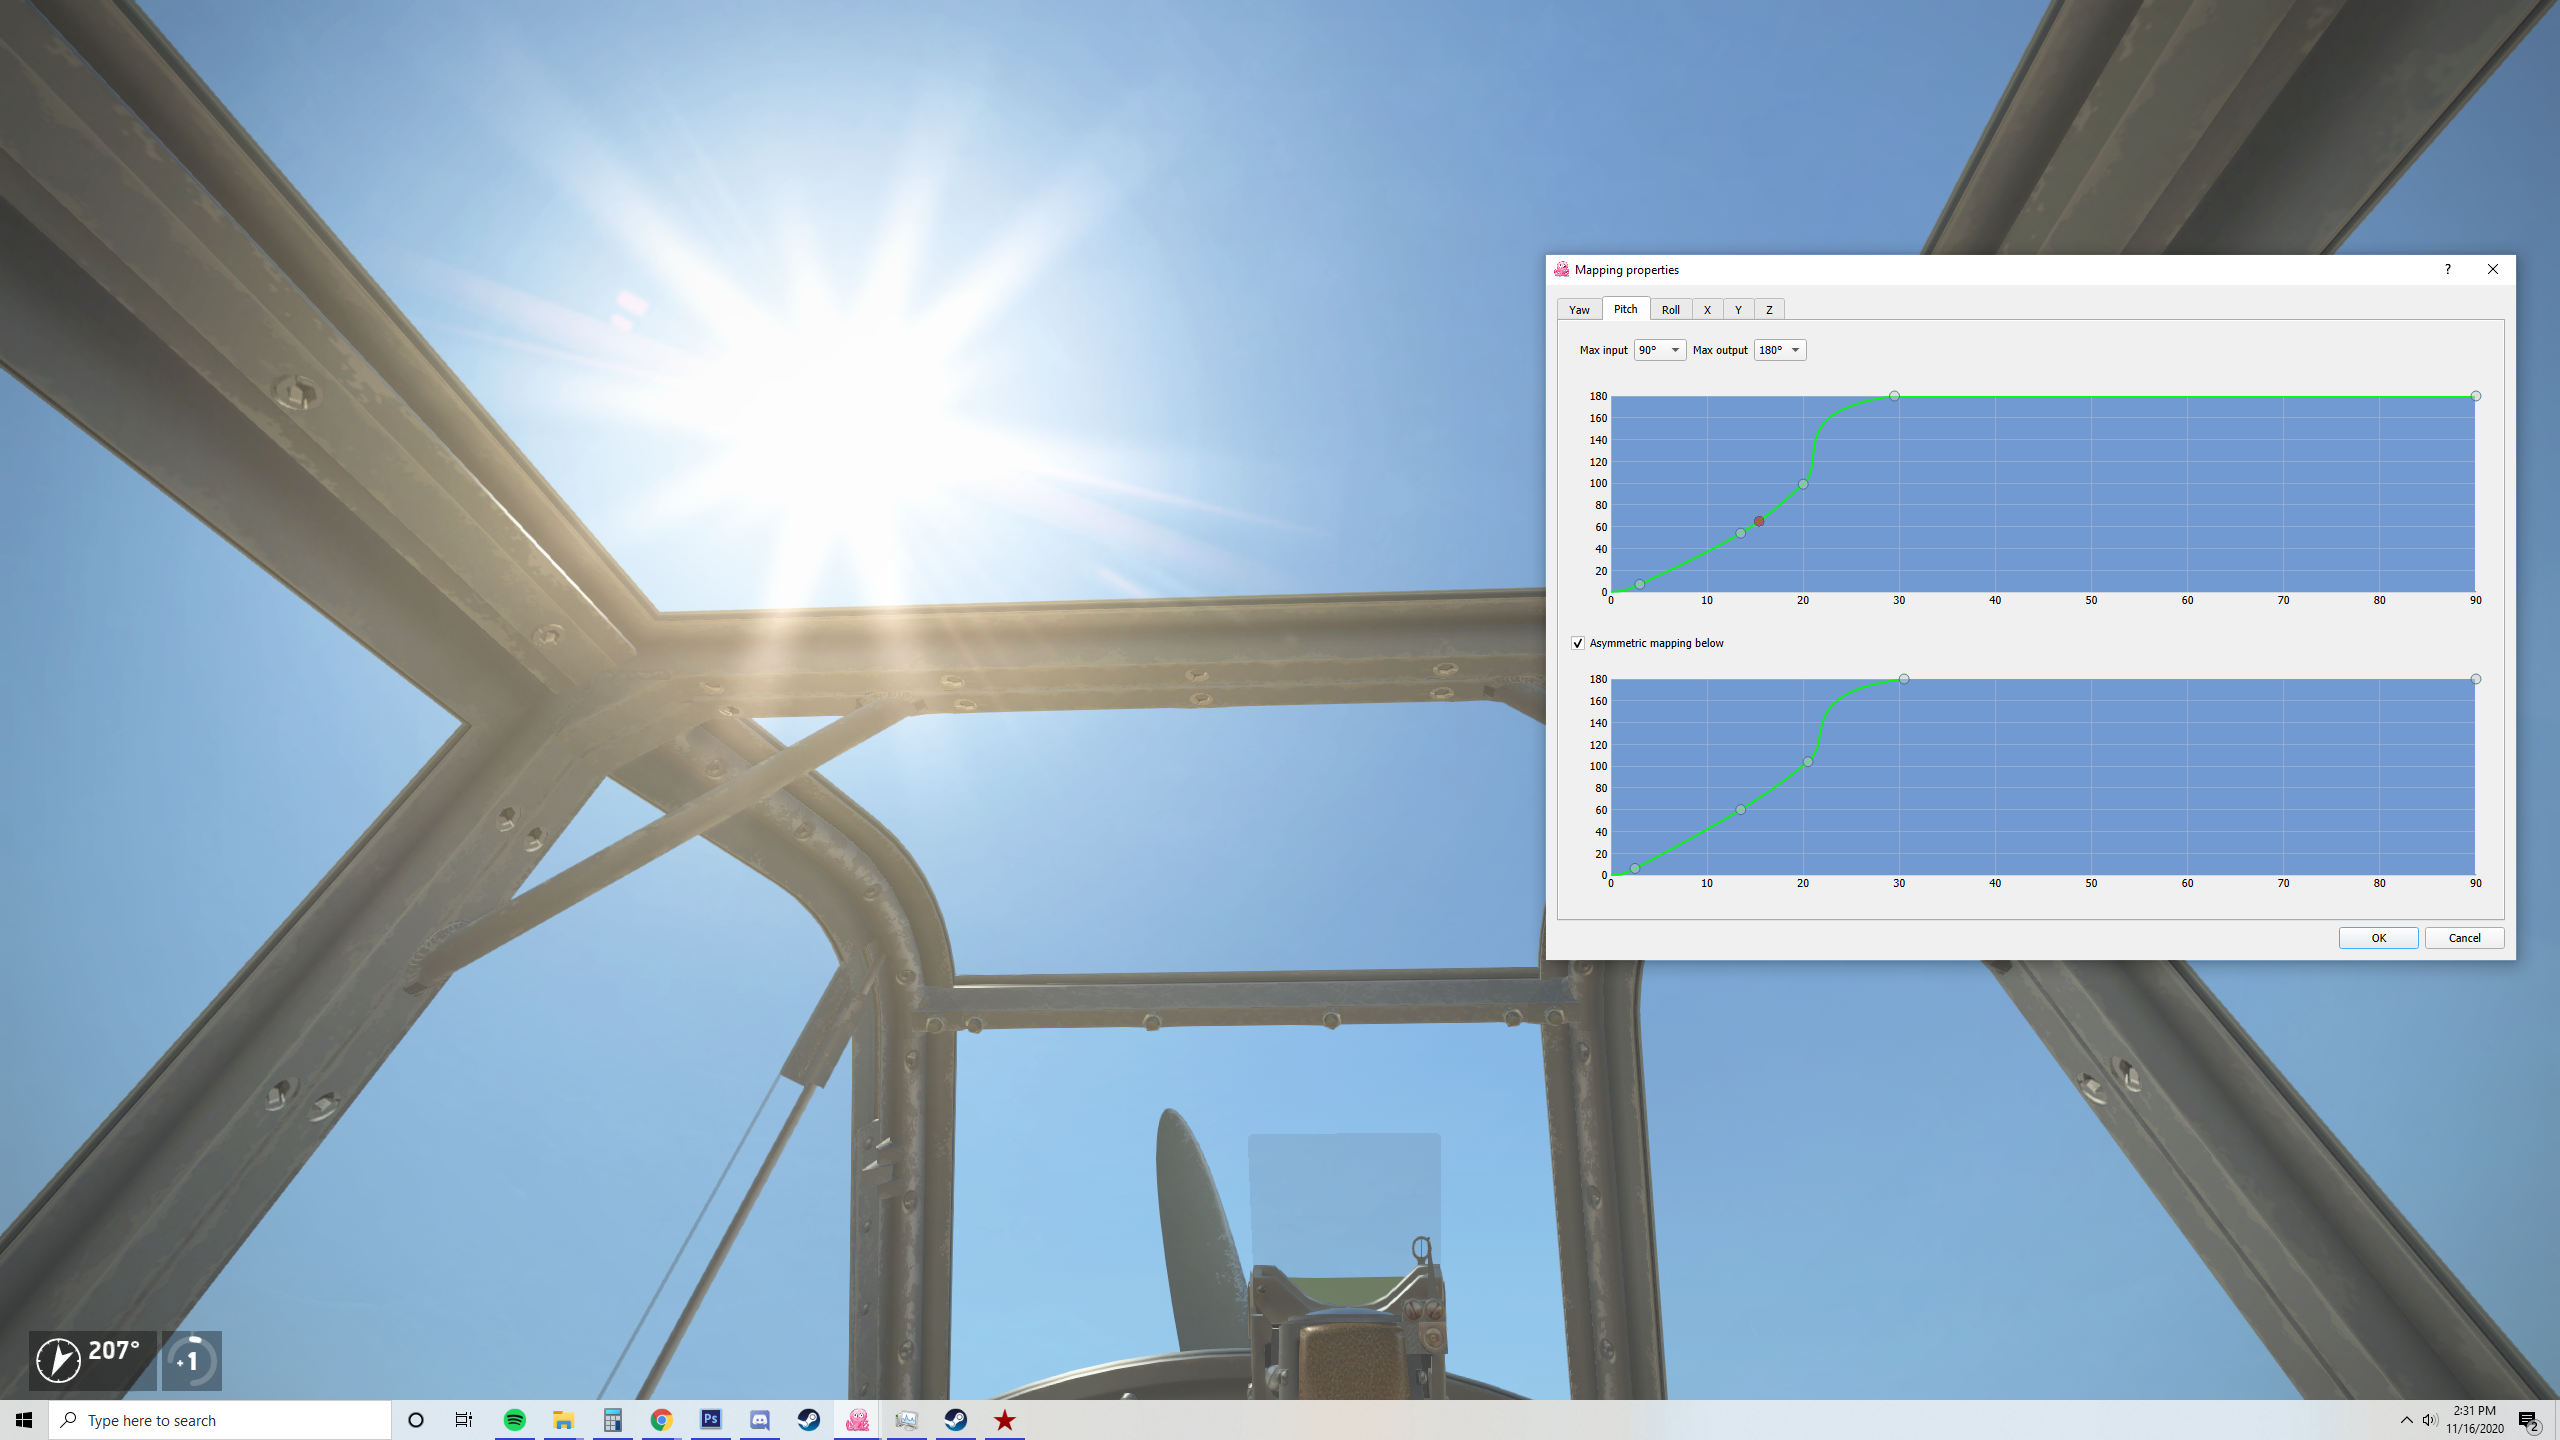Click the help question mark button

pyautogui.click(x=2447, y=269)
